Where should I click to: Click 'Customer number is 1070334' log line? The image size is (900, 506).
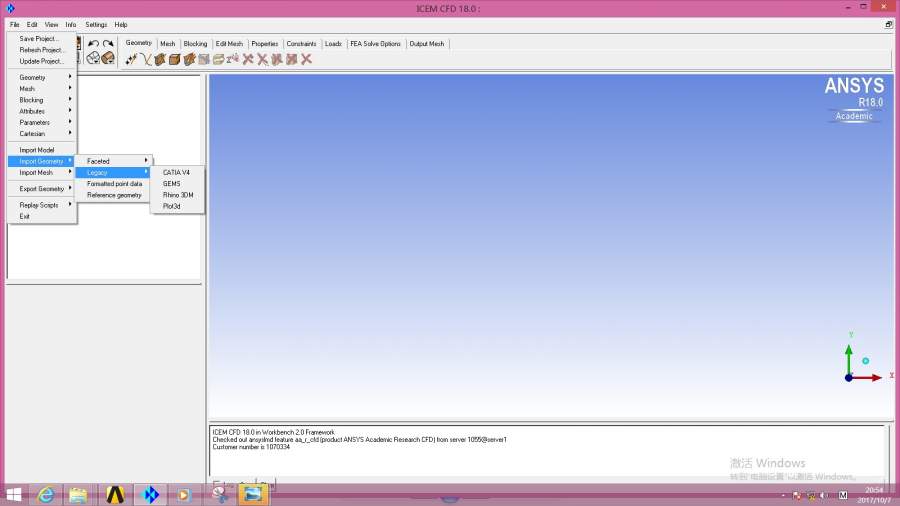click(251, 447)
